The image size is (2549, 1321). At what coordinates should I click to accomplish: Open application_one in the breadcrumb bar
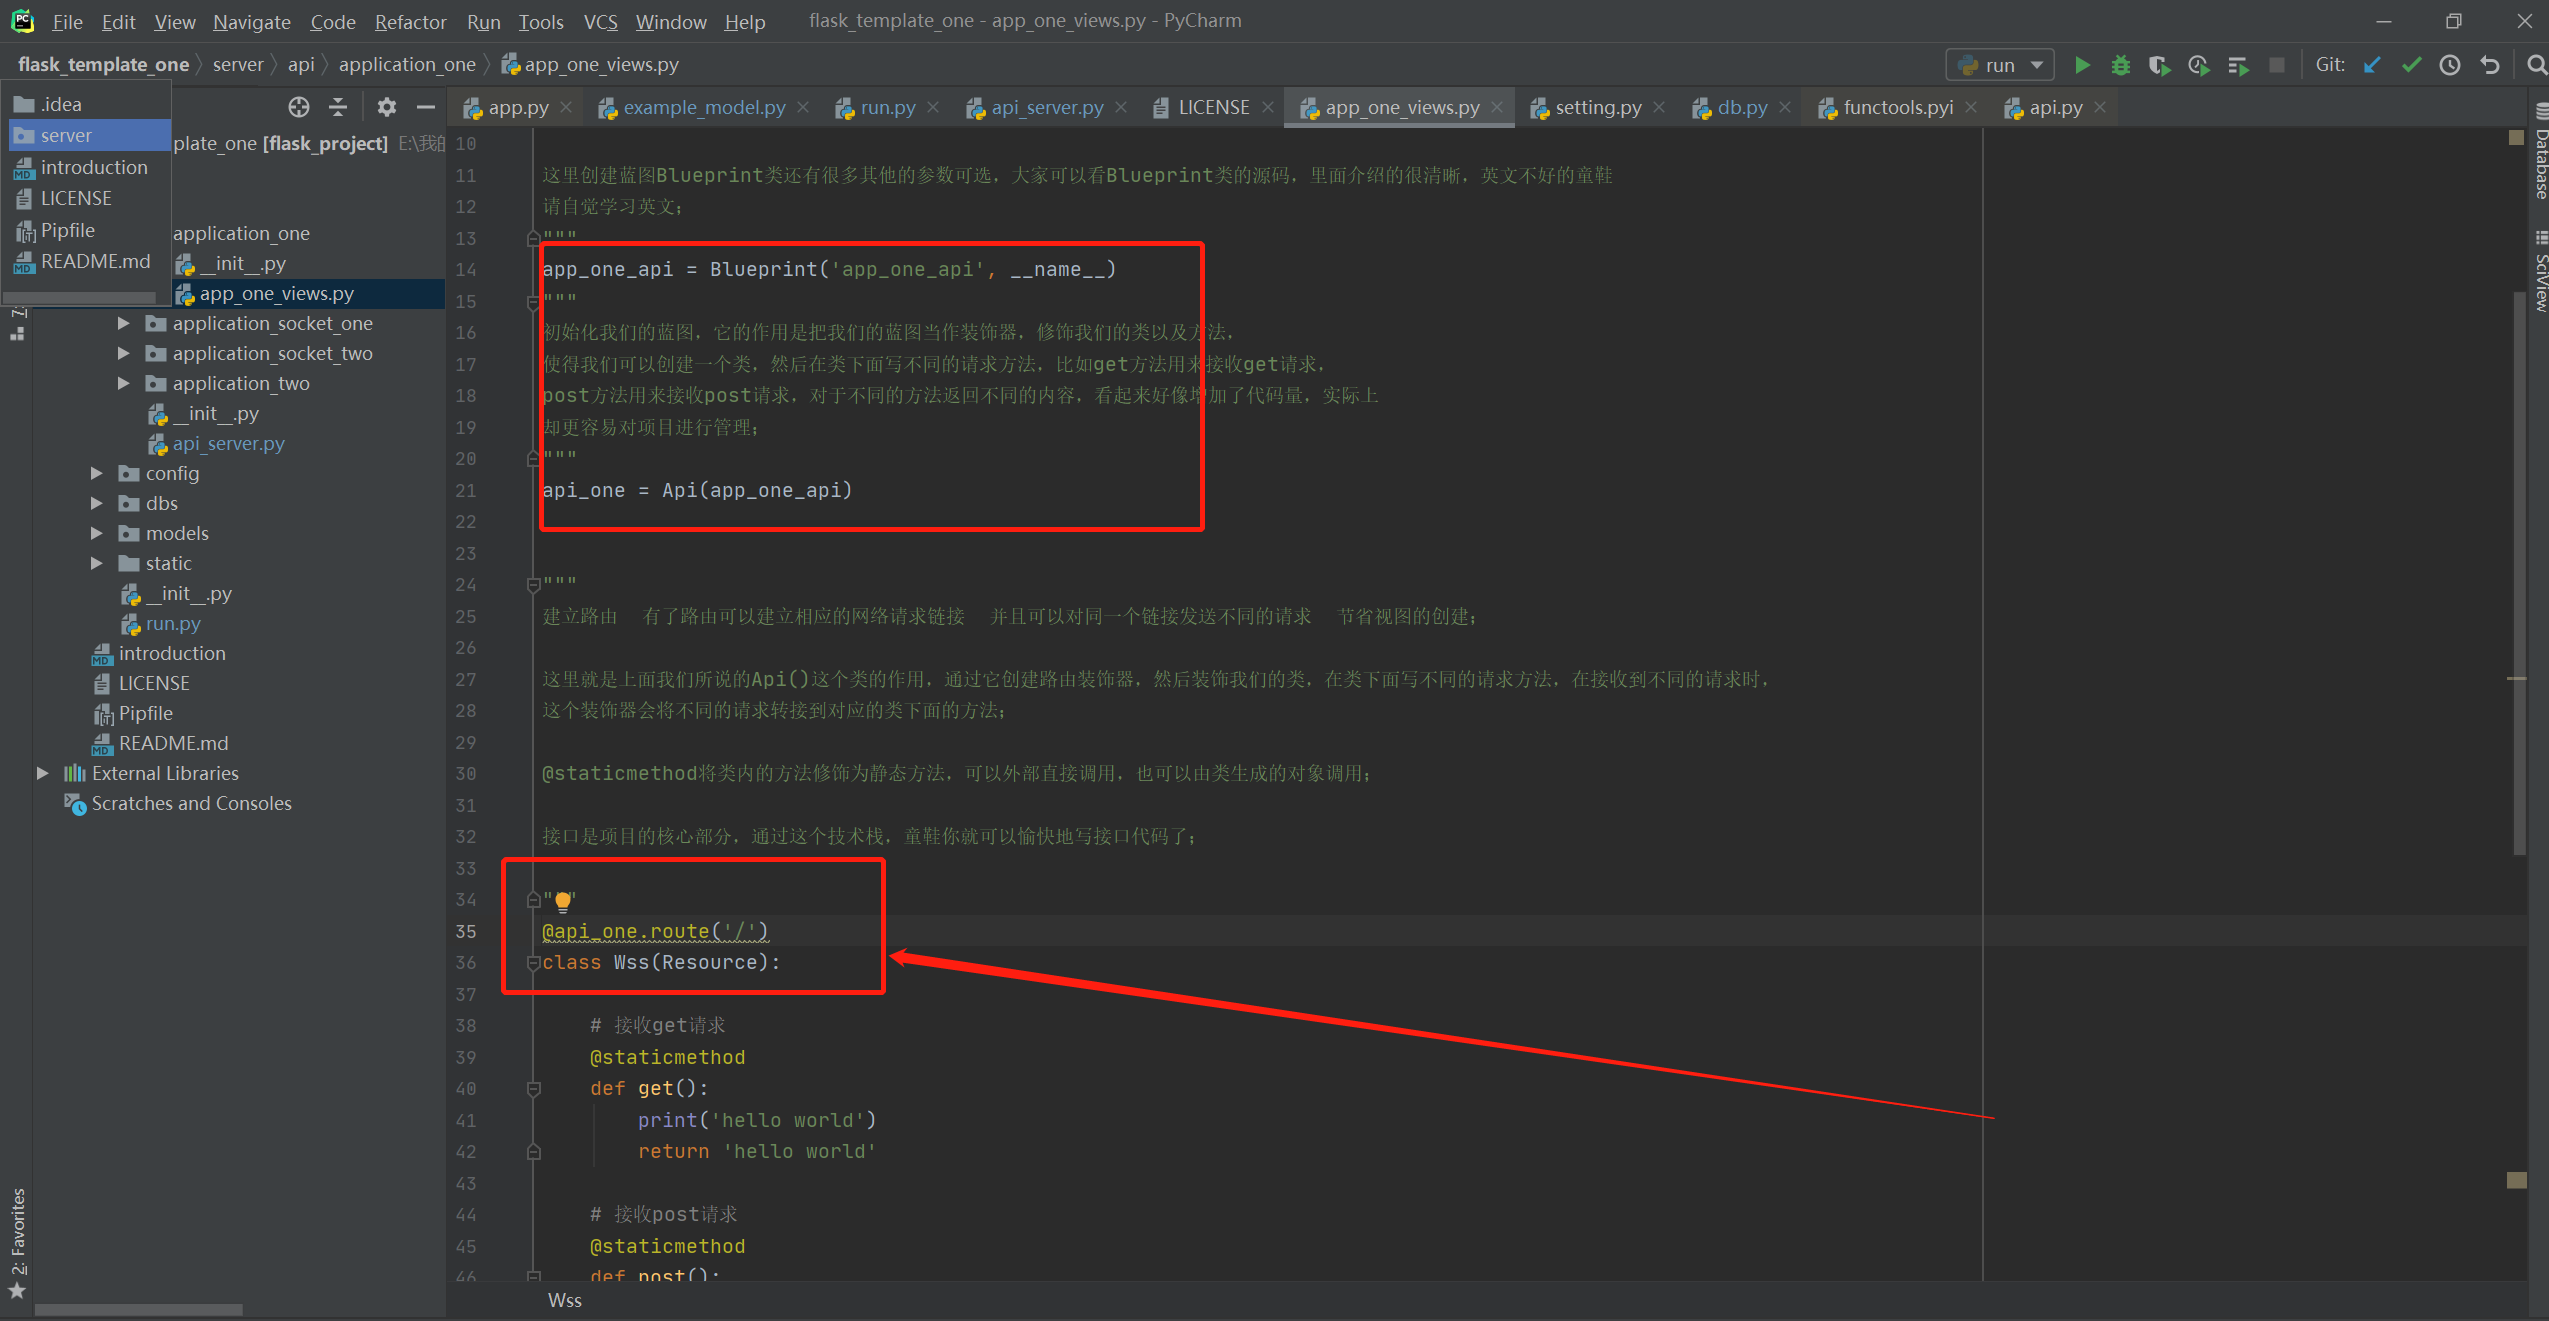pyautogui.click(x=406, y=64)
